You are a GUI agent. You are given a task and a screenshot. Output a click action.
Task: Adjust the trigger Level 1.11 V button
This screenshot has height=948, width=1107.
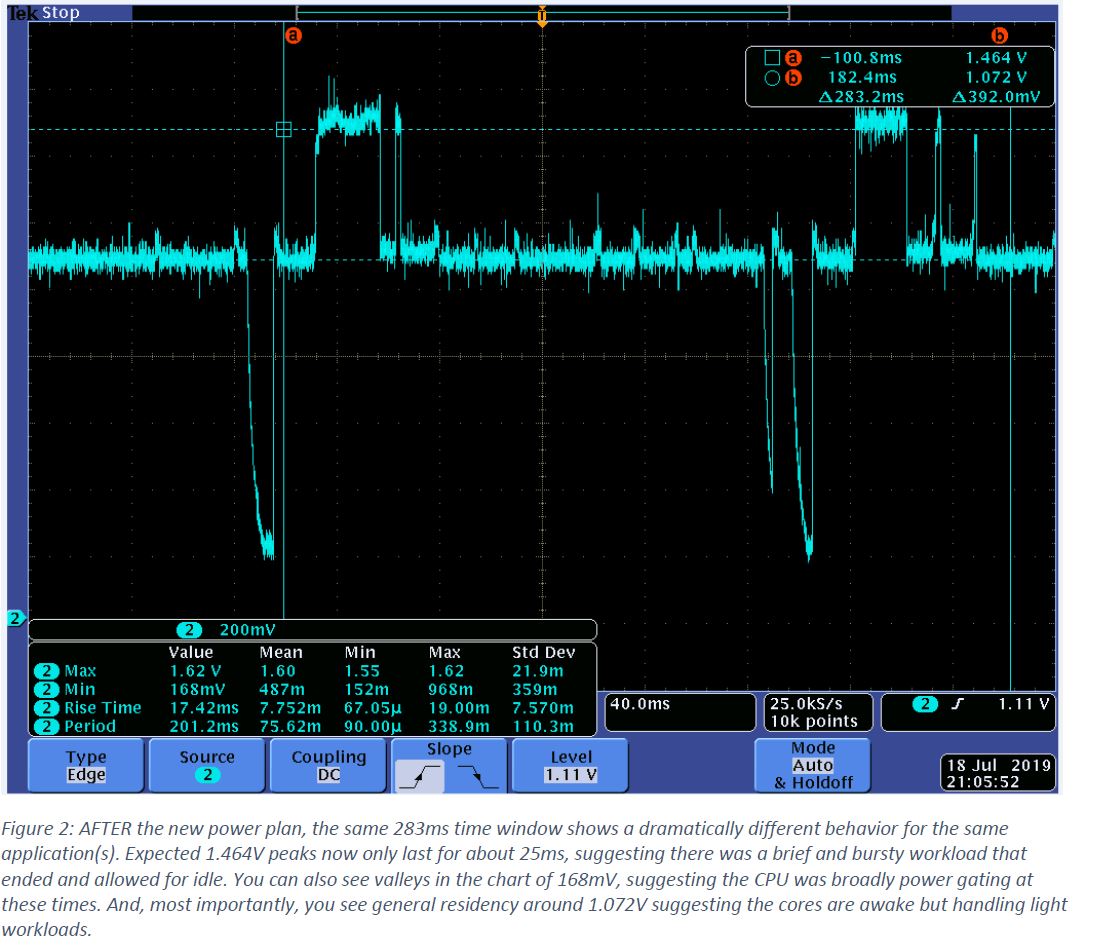click(570, 765)
